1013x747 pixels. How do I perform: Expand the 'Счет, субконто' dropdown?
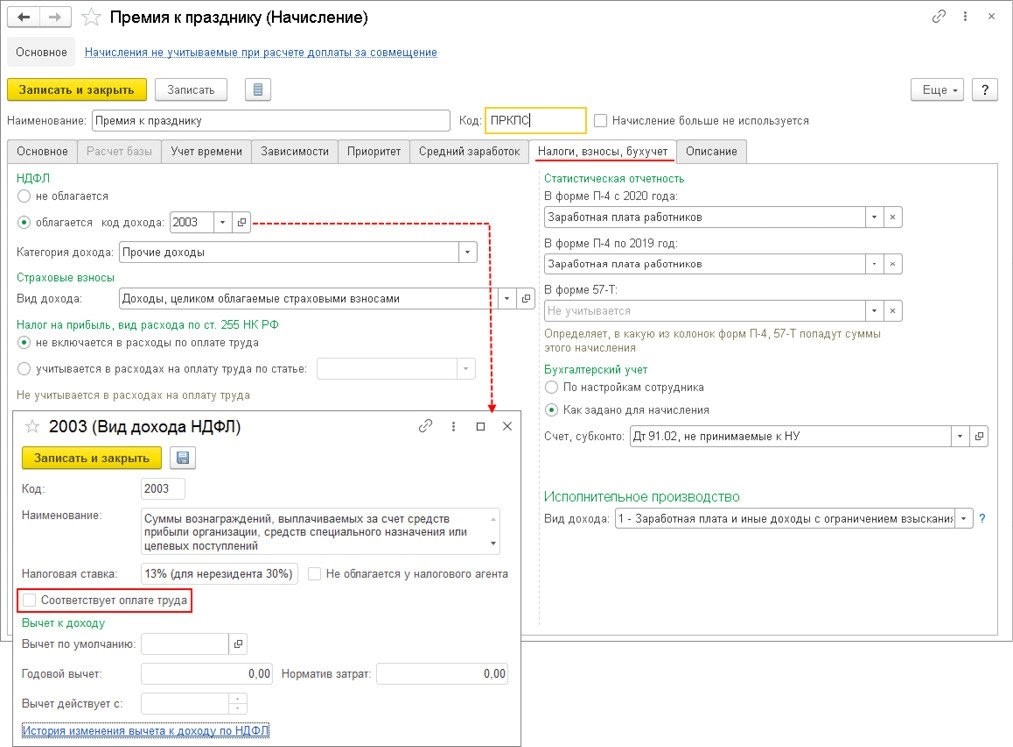pyautogui.click(x=961, y=437)
